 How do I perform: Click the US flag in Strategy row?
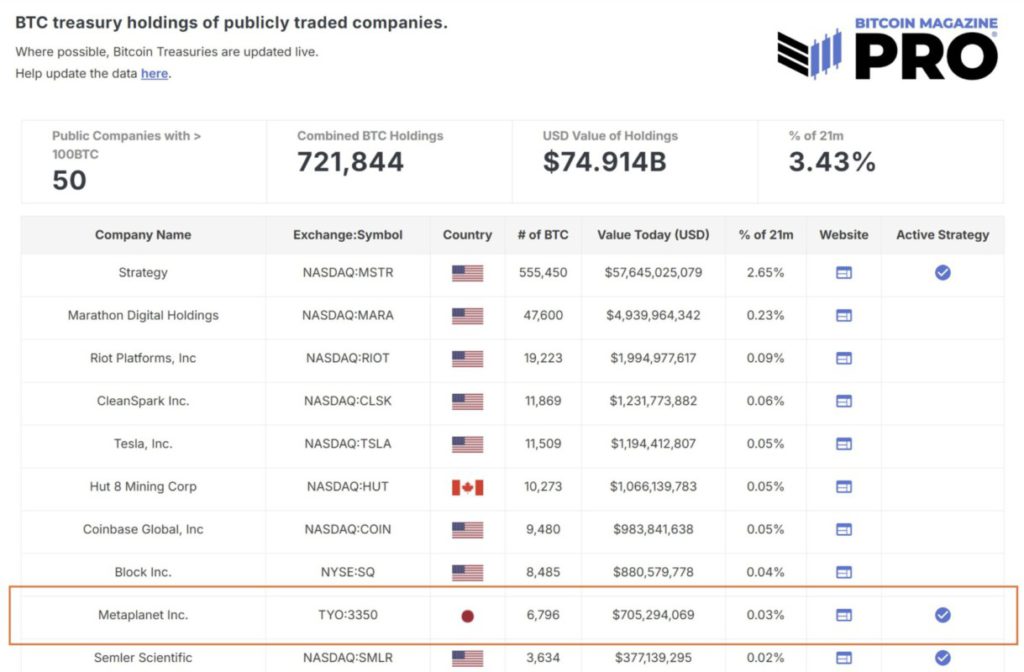point(468,273)
